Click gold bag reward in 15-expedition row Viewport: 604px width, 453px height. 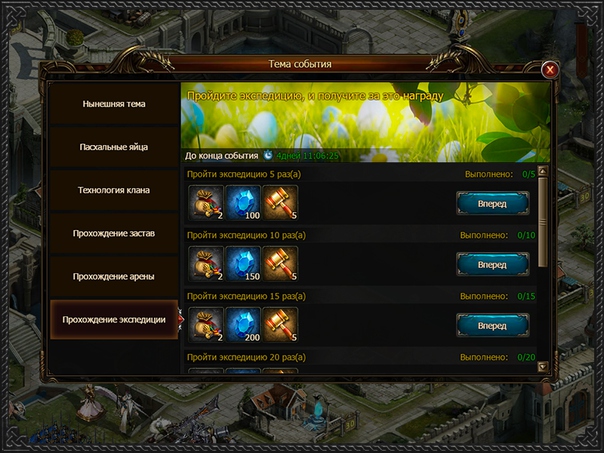pos(206,325)
